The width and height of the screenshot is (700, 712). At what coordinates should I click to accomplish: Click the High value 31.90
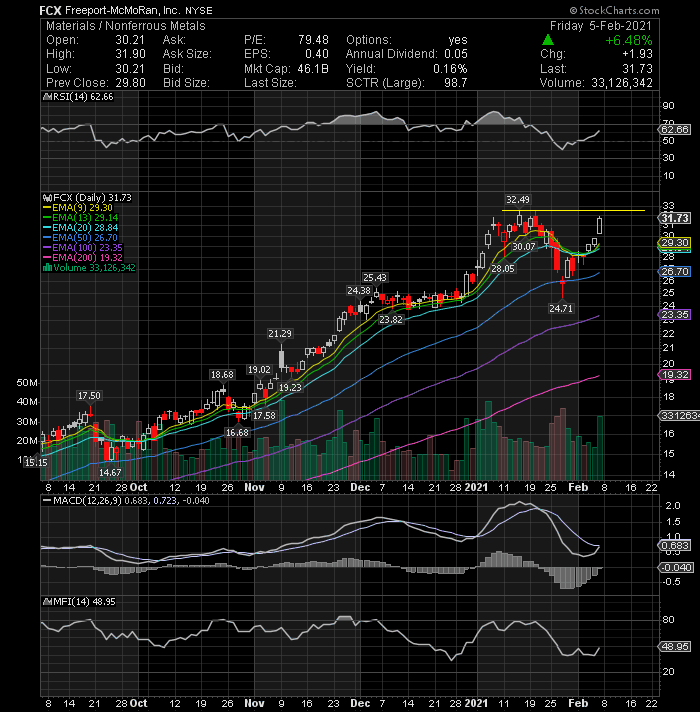click(x=130, y=54)
